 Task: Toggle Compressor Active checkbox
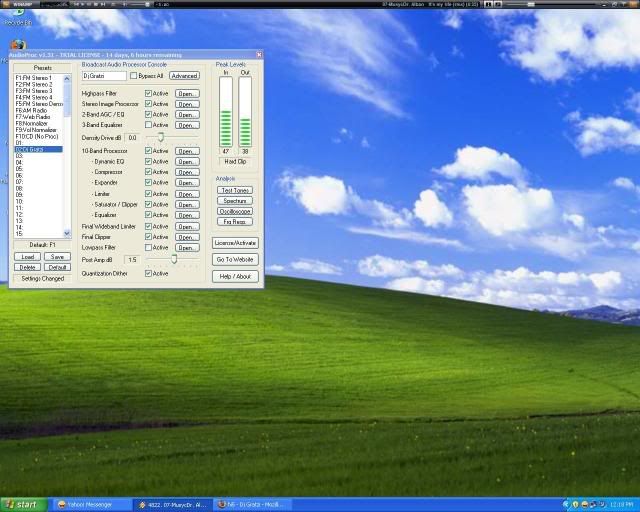coord(149,172)
